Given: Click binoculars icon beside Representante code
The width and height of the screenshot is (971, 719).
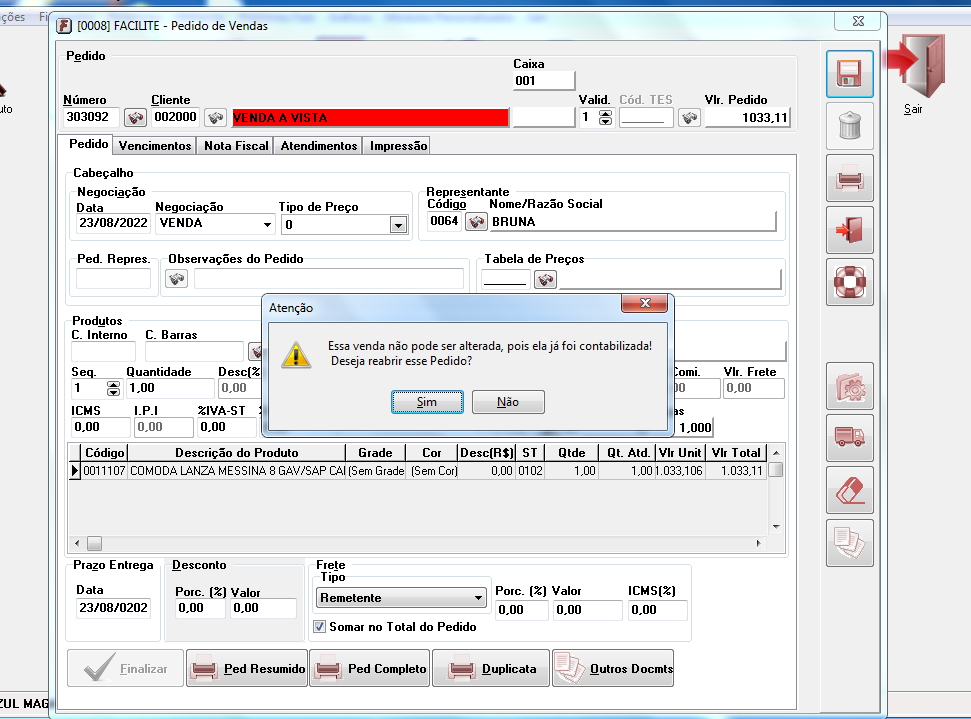Looking at the screenshot, I should pos(476,222).
